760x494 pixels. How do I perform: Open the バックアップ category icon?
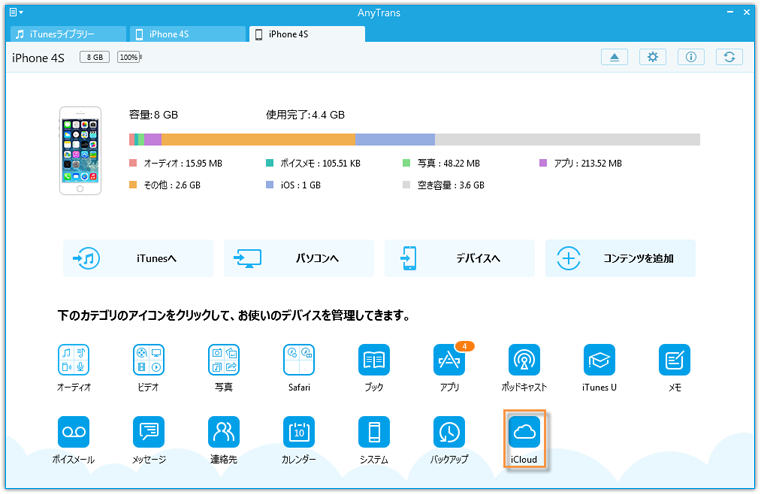[x=449, y=431]
